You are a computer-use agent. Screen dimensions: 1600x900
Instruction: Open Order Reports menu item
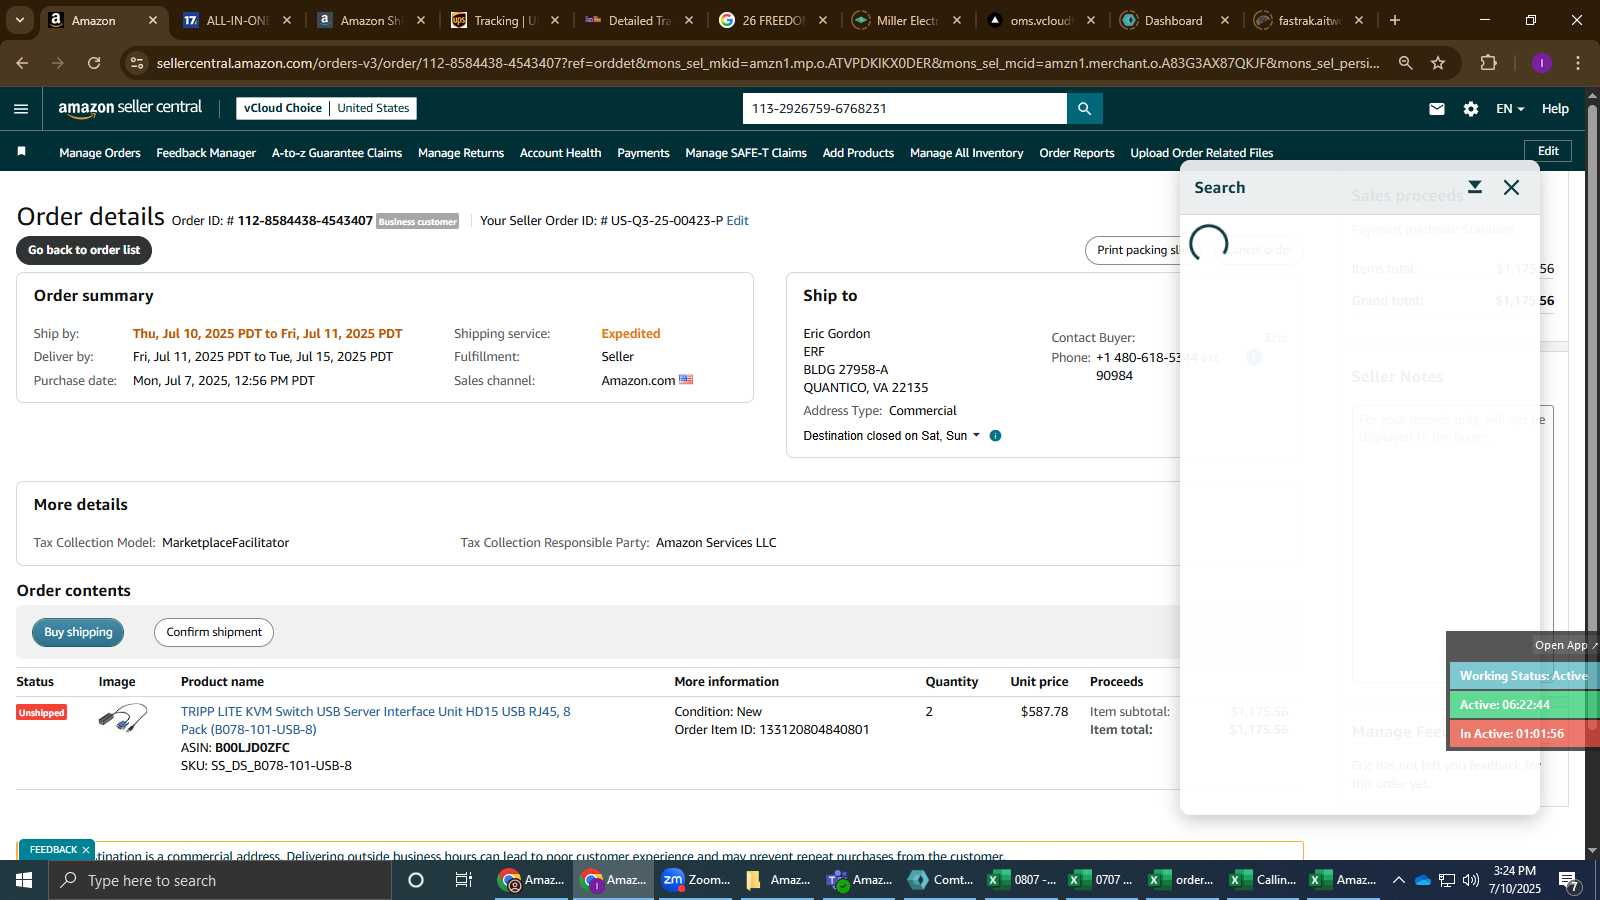pos(1077,153)
